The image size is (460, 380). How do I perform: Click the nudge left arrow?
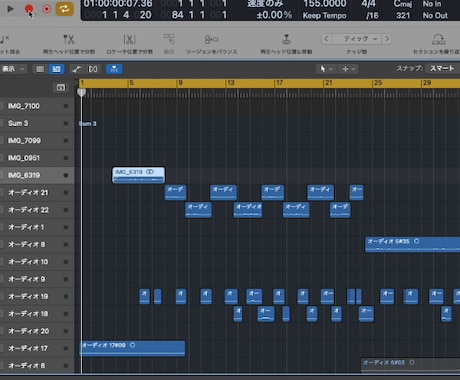[326, 39]
